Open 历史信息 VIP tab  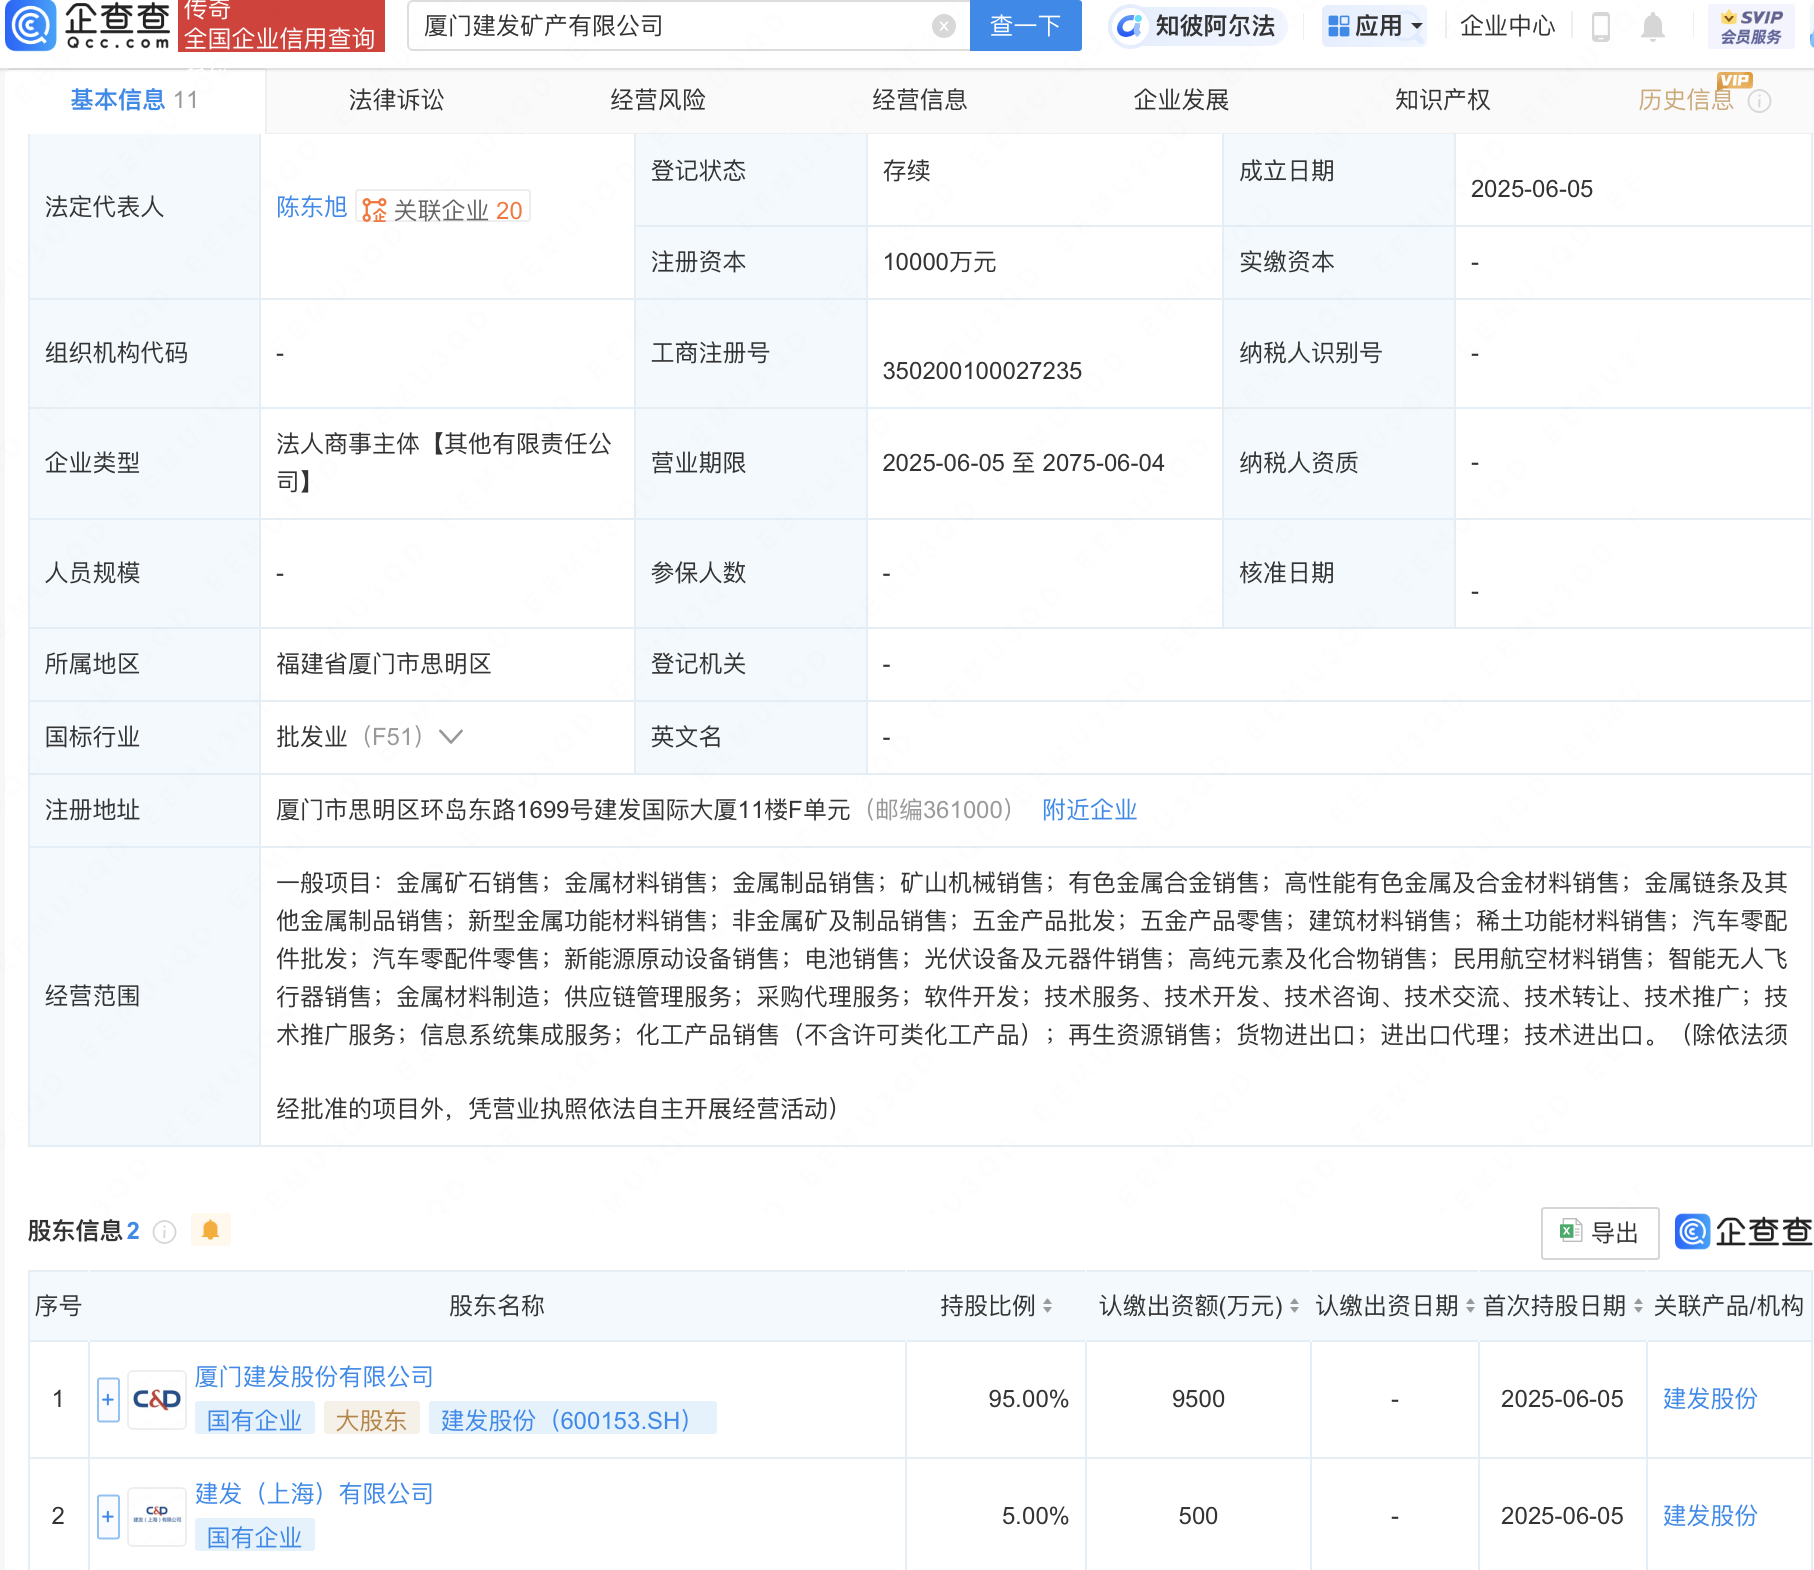tap(1686, 100)
